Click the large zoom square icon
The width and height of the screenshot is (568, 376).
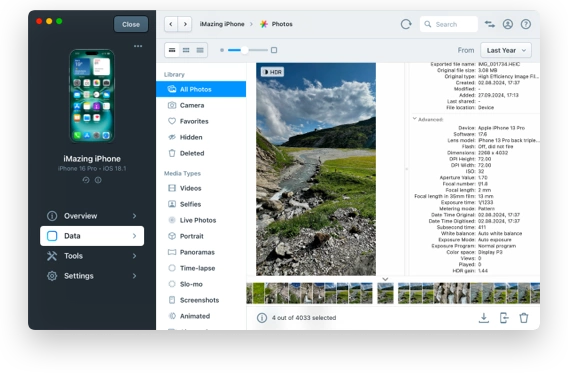(274, 50)
